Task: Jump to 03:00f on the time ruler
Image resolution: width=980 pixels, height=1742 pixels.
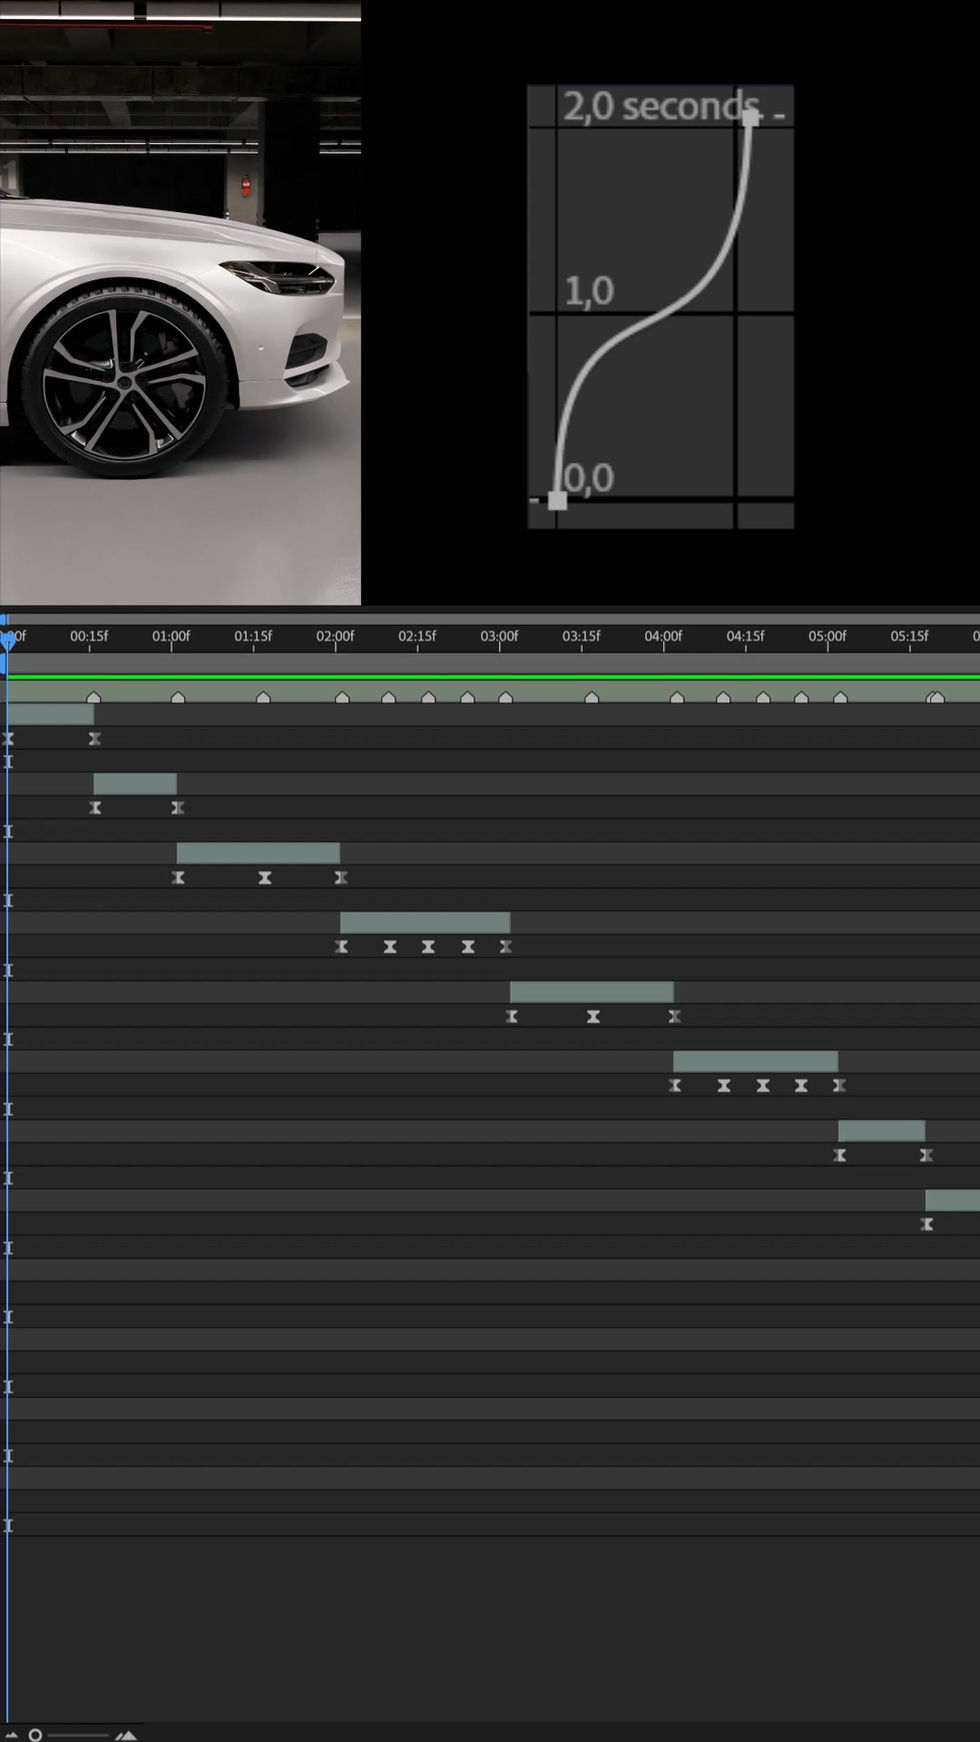Action: pyautogui.click(x=499, y=636)
